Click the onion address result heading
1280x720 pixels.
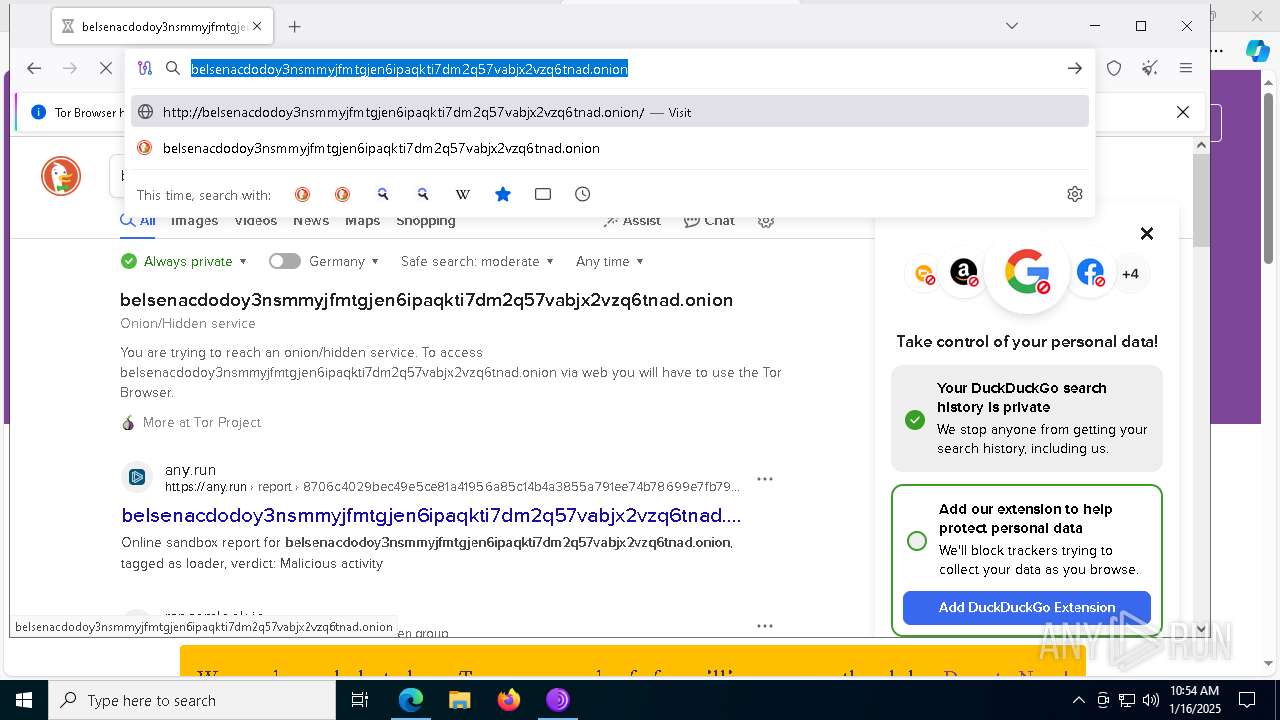(426, 300)
